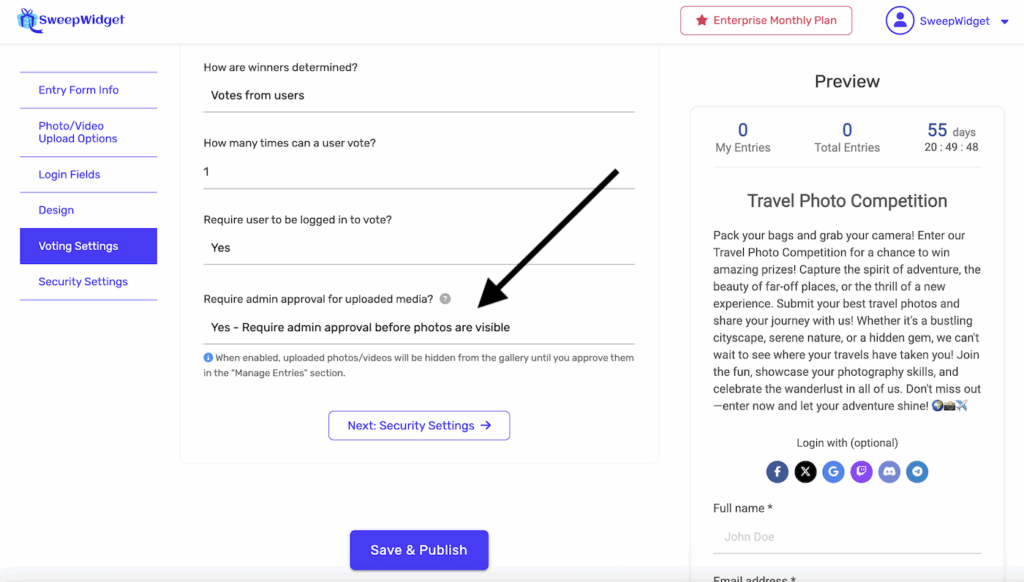Open the 'How are winners determined' dropdown
Image resolution: width=1024 pixels, height=582 pixels.
(419, 96)
